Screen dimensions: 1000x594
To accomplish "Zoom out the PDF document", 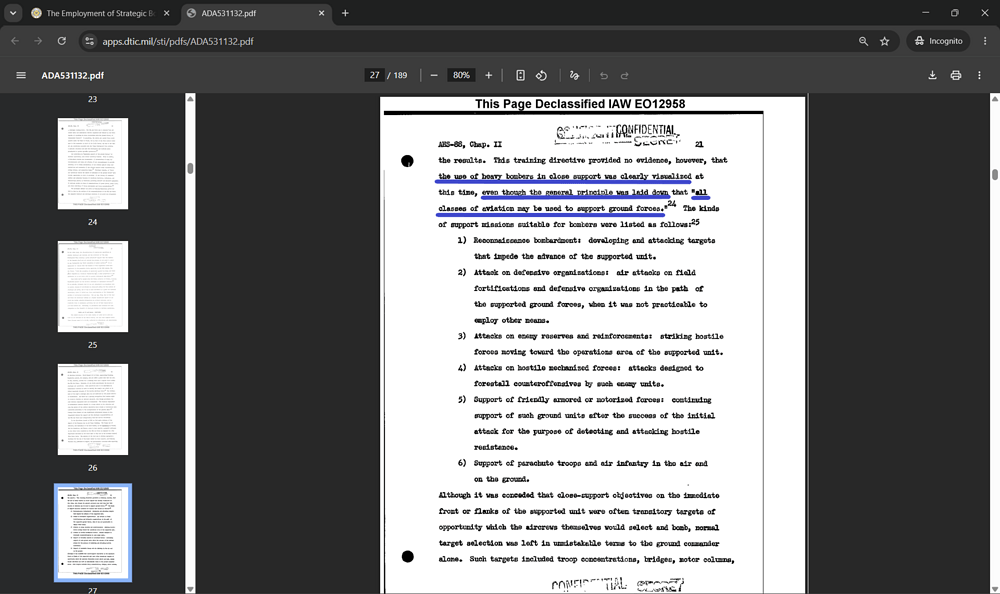I will pos(434,75).
